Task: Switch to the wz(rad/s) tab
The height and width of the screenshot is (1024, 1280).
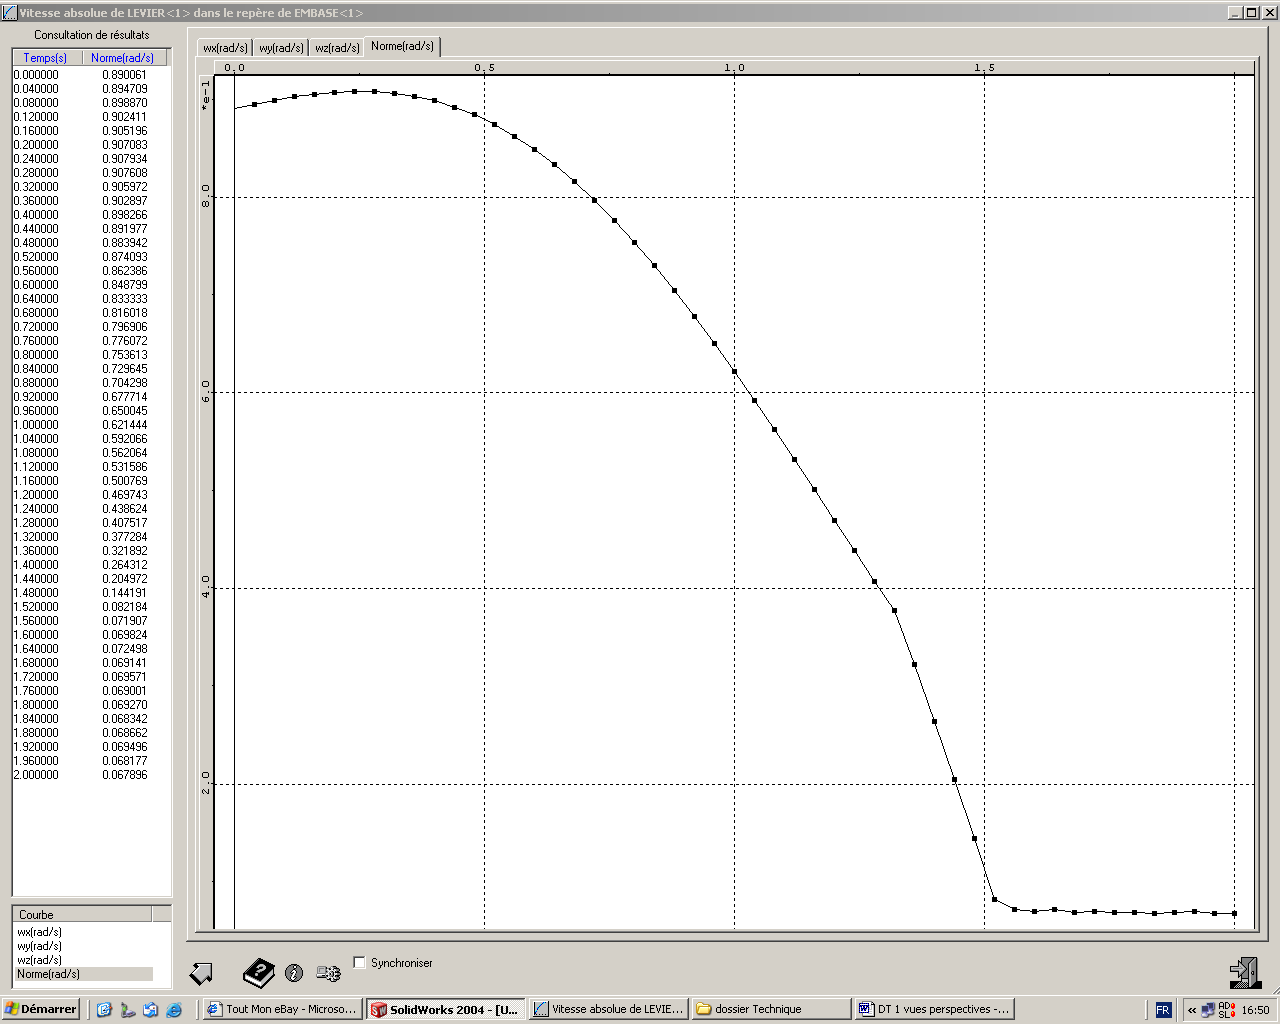Action: point(337,48)
